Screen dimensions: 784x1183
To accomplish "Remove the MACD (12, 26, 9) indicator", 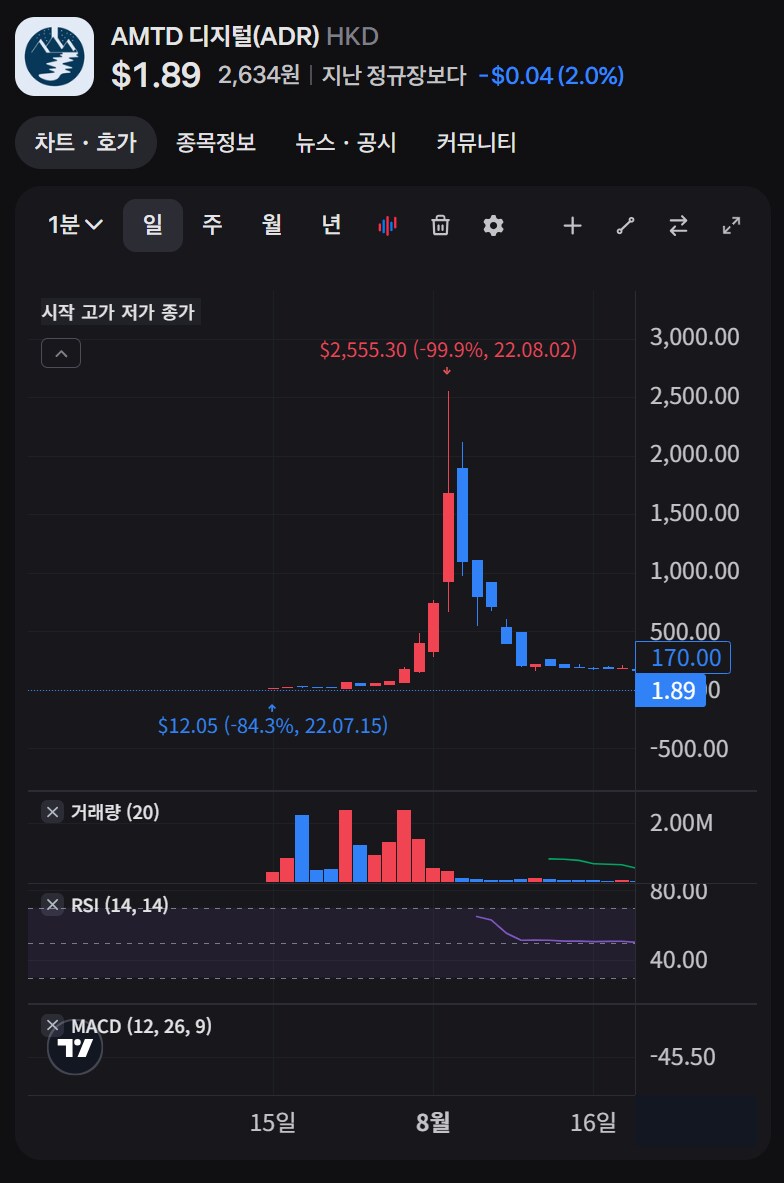I will [x=52, y=1025].
